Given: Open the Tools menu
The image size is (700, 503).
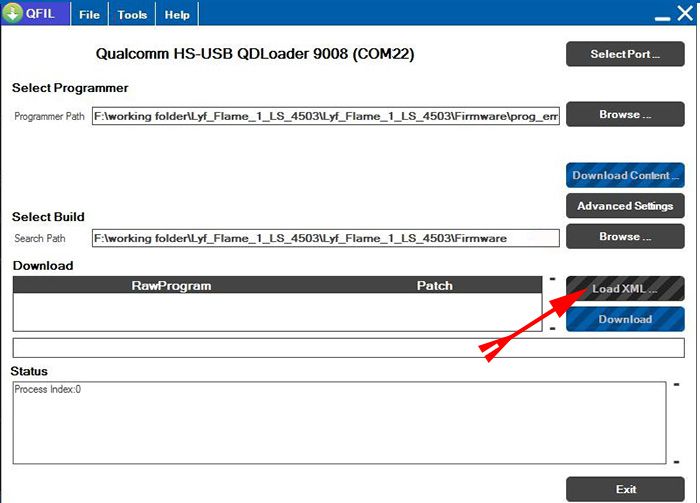Looking at the screenshot, I should pyautogui.click(x=132, y=15).
